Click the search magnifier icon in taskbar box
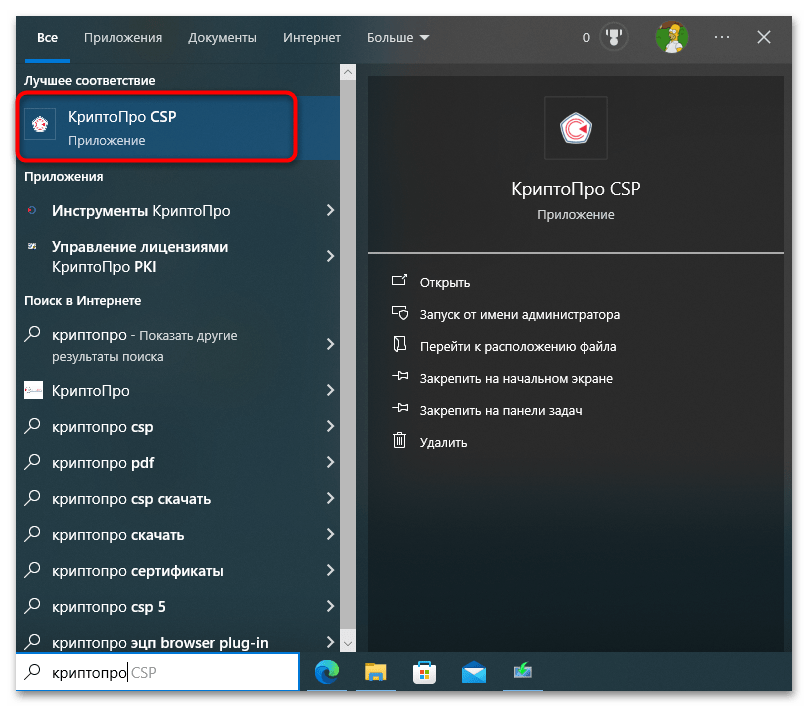Image resolution: width=808 pixels, height=707 pixels. (x=33, y=671)
